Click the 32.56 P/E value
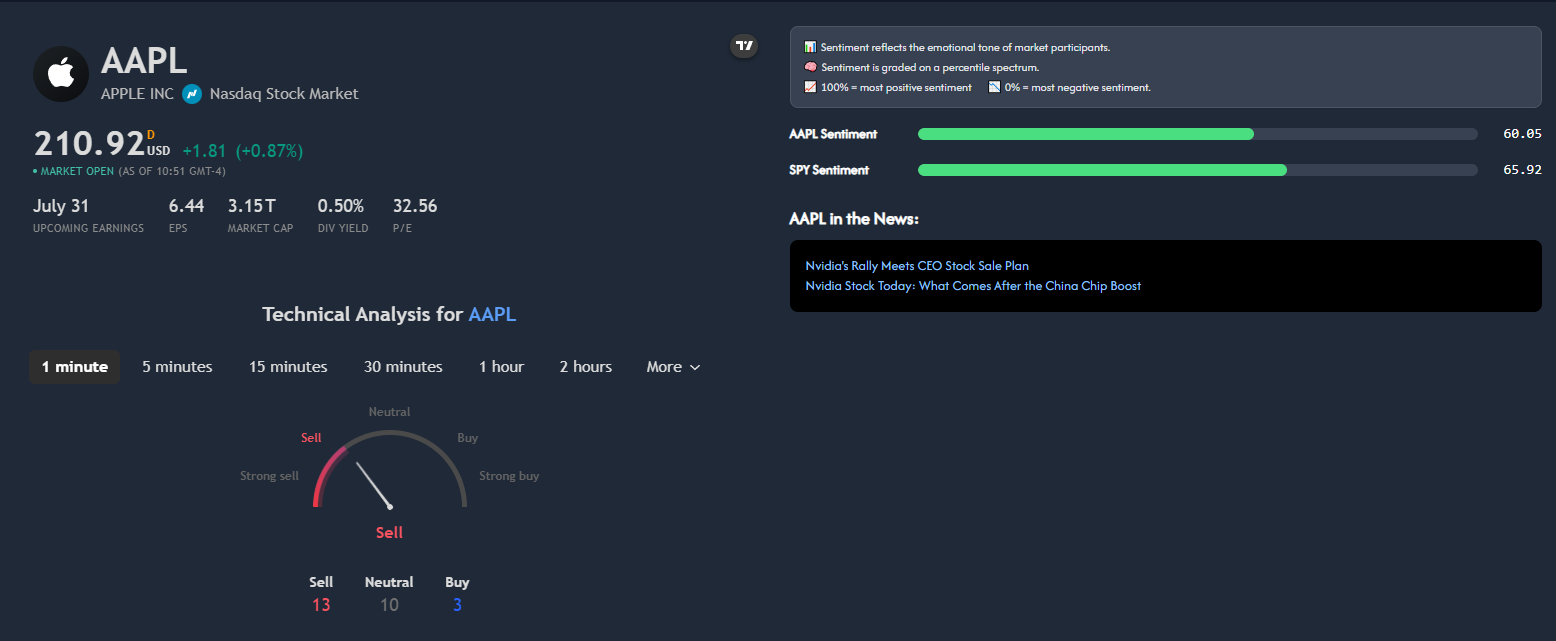The height and width of the screenshot is (641, 1556). coord(415,206)
